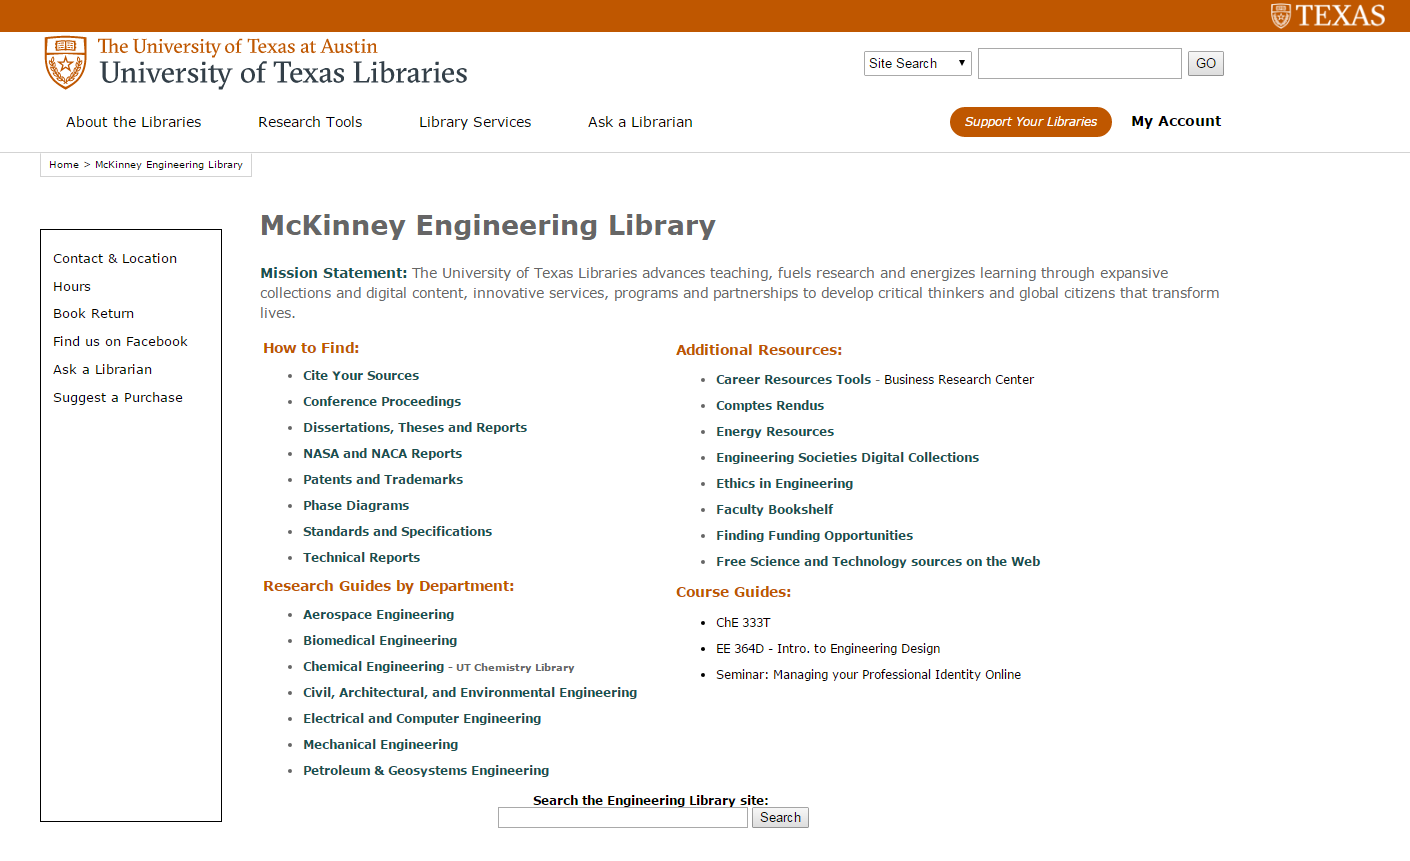Open Comptes Rendus link
This screenshot has height=861, width=1410.
[x=770, y=405]
